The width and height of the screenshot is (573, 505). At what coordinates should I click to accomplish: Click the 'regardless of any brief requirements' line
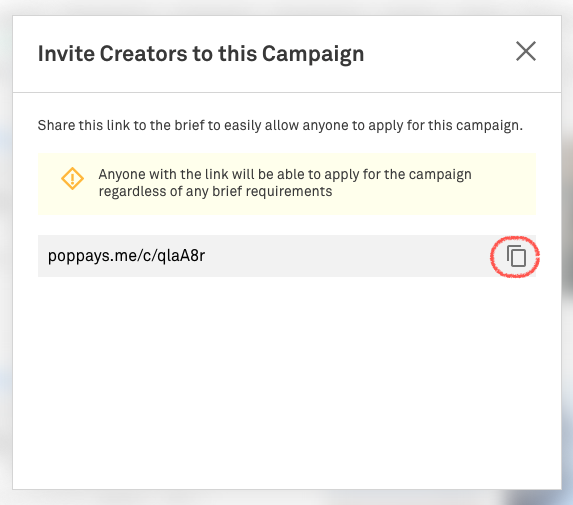pyautogui.click(x=215, y=191)
